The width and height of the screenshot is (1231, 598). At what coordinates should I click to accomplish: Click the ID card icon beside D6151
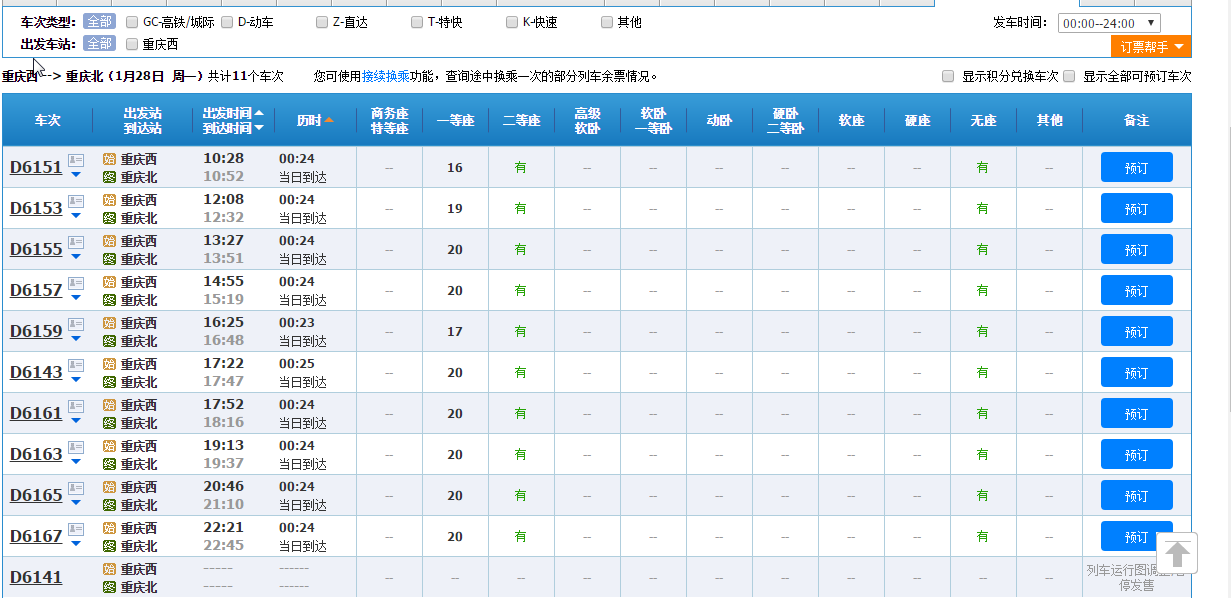pos(76,160)
